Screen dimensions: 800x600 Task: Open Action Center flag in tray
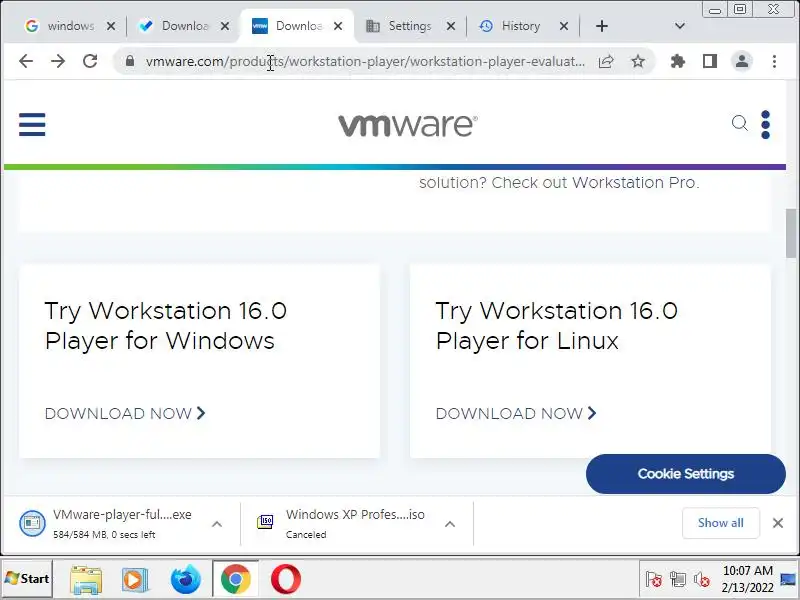pyautogui.click(x=654, y=579)
